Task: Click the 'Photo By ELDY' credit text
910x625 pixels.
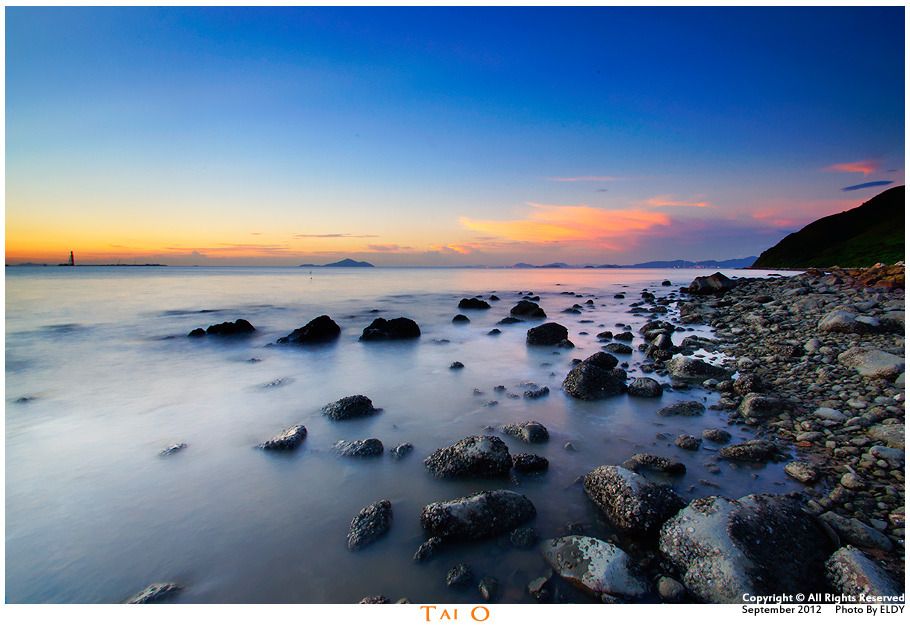Action: pos(869,609)
